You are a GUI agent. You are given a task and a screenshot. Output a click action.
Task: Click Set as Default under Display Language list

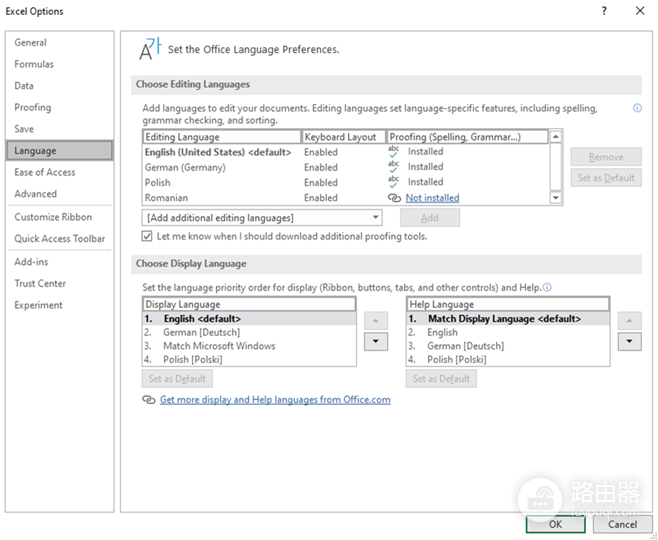[x=177, y=378]
